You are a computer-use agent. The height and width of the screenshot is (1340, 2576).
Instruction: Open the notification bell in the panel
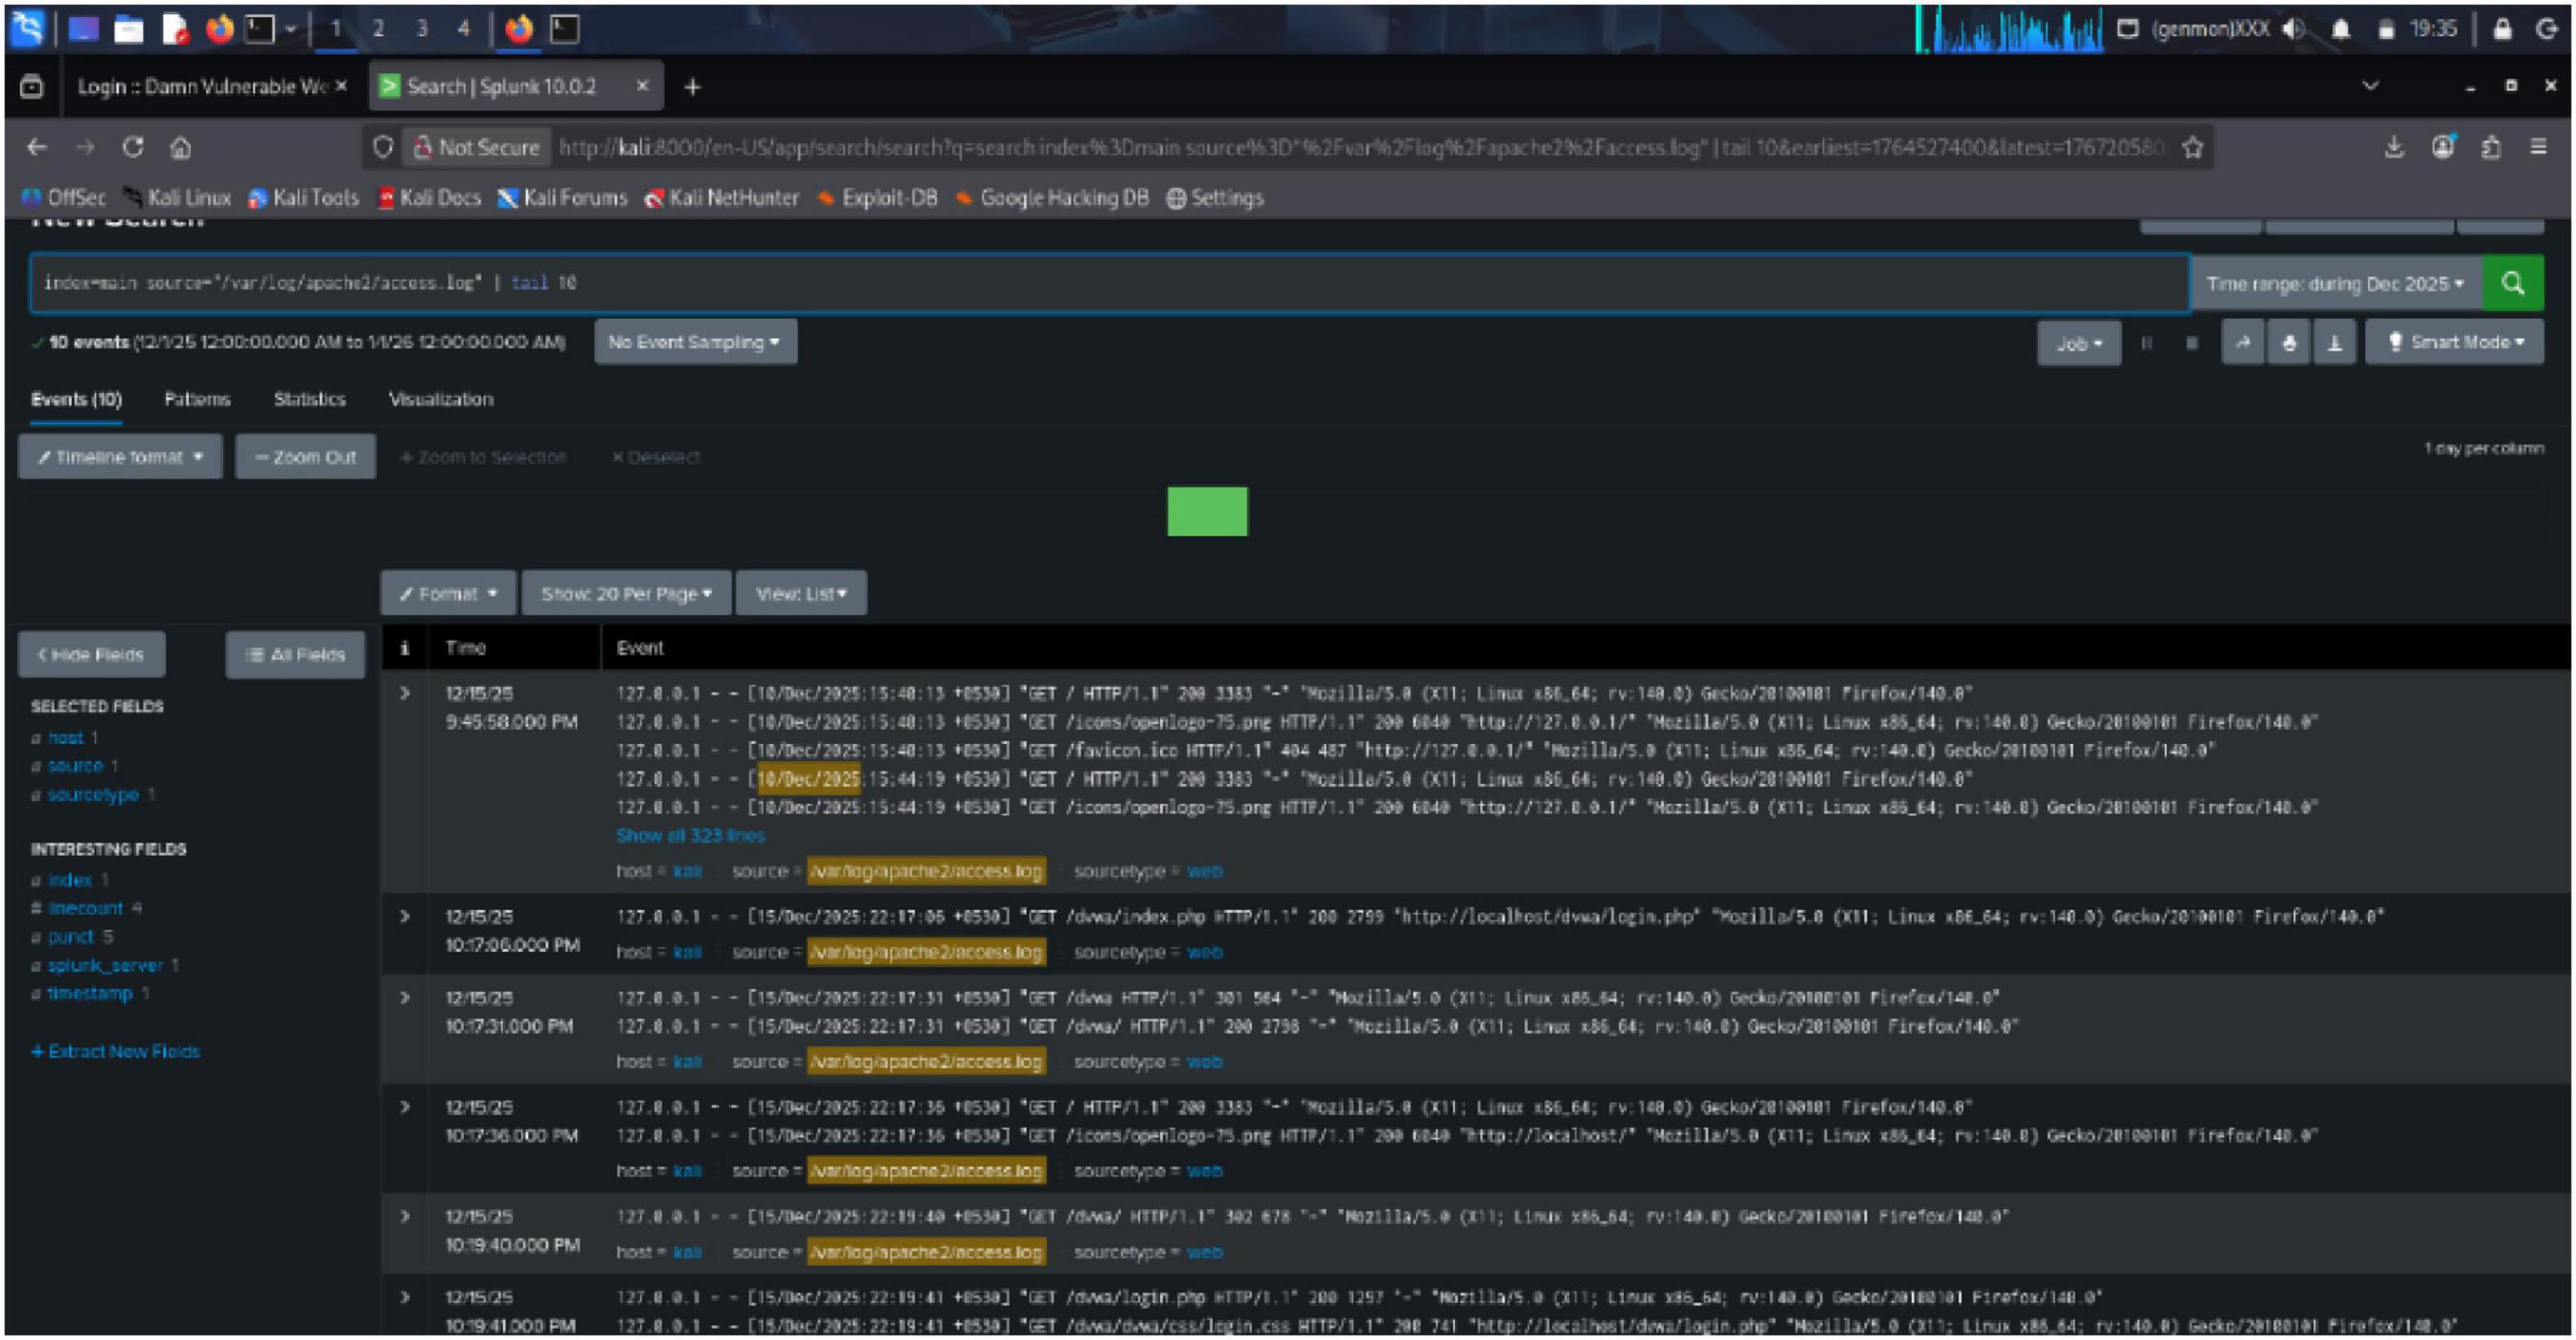coord(2341,29)
